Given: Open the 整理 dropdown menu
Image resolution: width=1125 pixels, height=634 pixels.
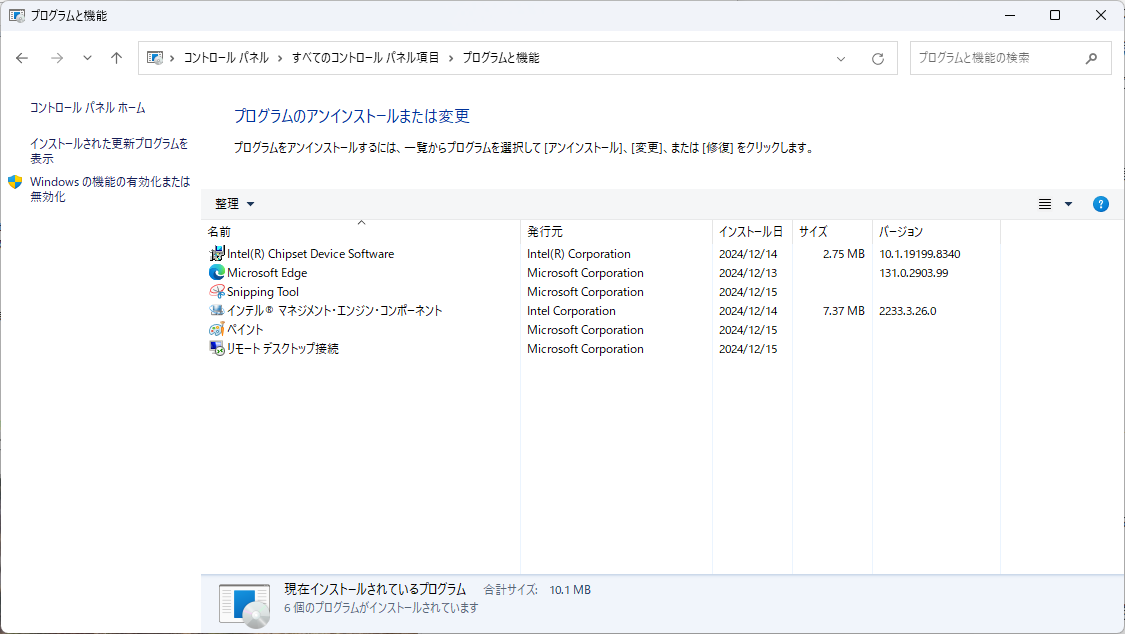Looking at the screenshot, I should 235,204.
